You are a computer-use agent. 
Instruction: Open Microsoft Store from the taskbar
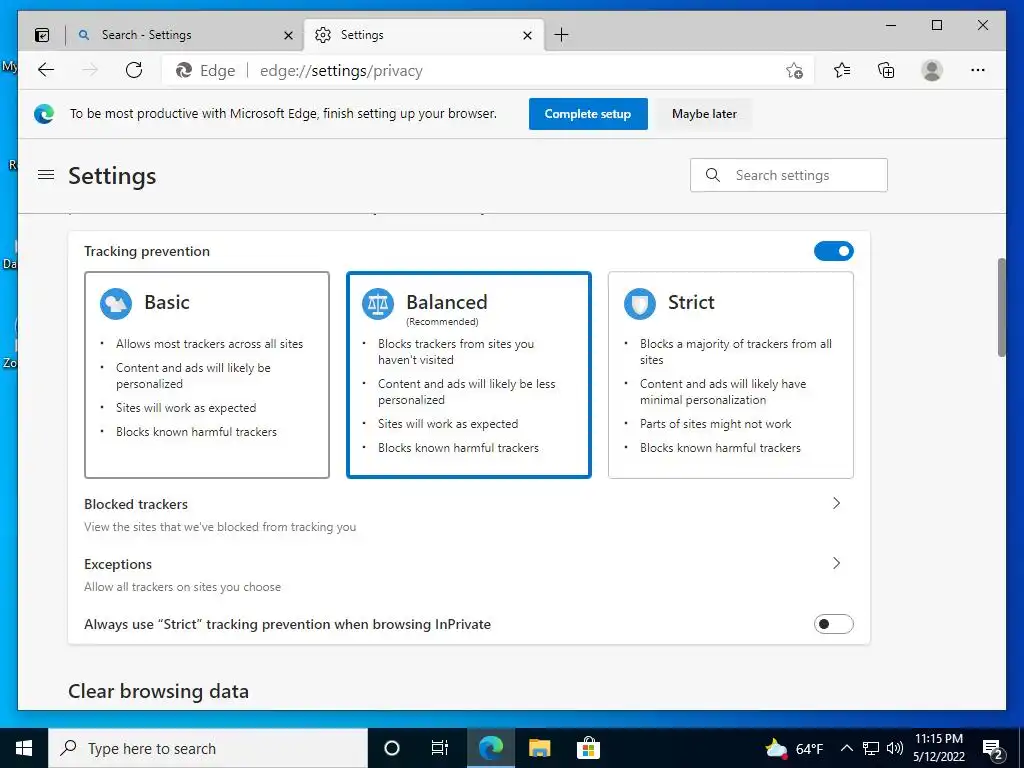coord(588,748)
